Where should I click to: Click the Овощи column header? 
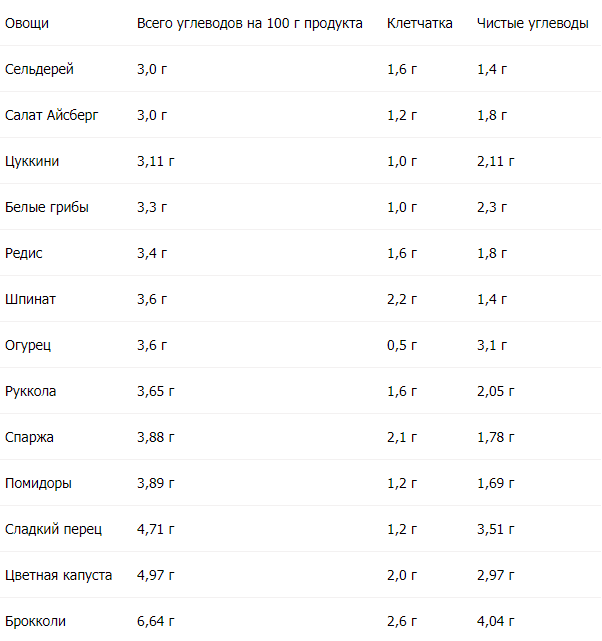click(x=27, y=23)
